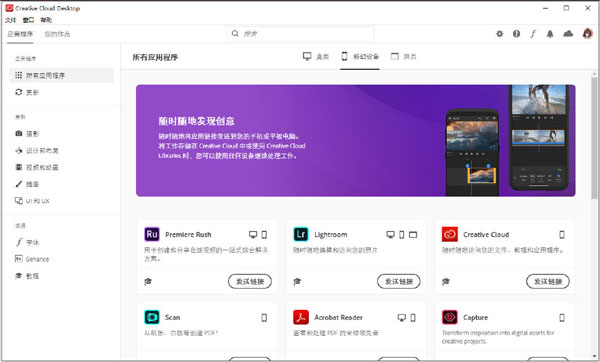Click the Lightroom Lr app icon
600x362 pixels.
coord(301,234)
